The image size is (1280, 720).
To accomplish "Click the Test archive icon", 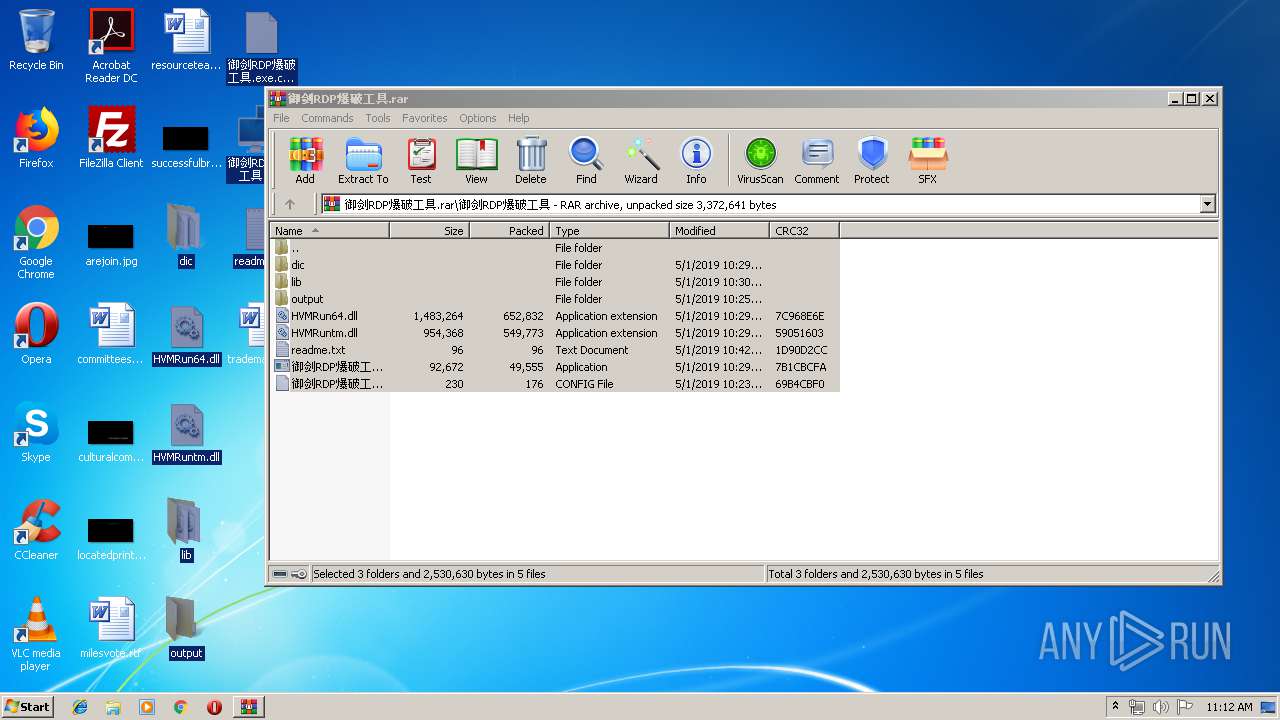I will click(421, 161).
